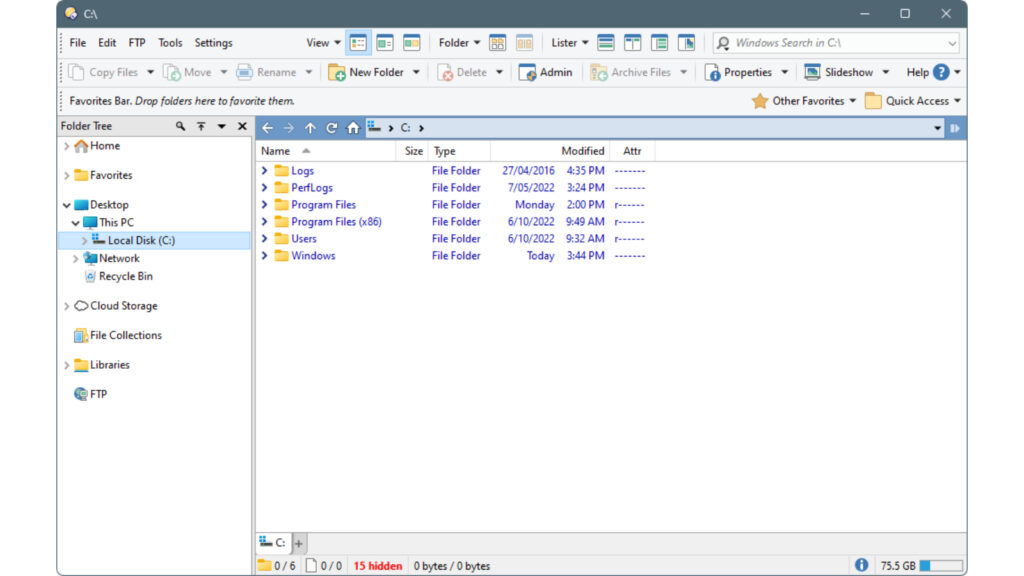Click the Admin button
The height and width of the screenshot is (576, 1024).
[545, 72]
